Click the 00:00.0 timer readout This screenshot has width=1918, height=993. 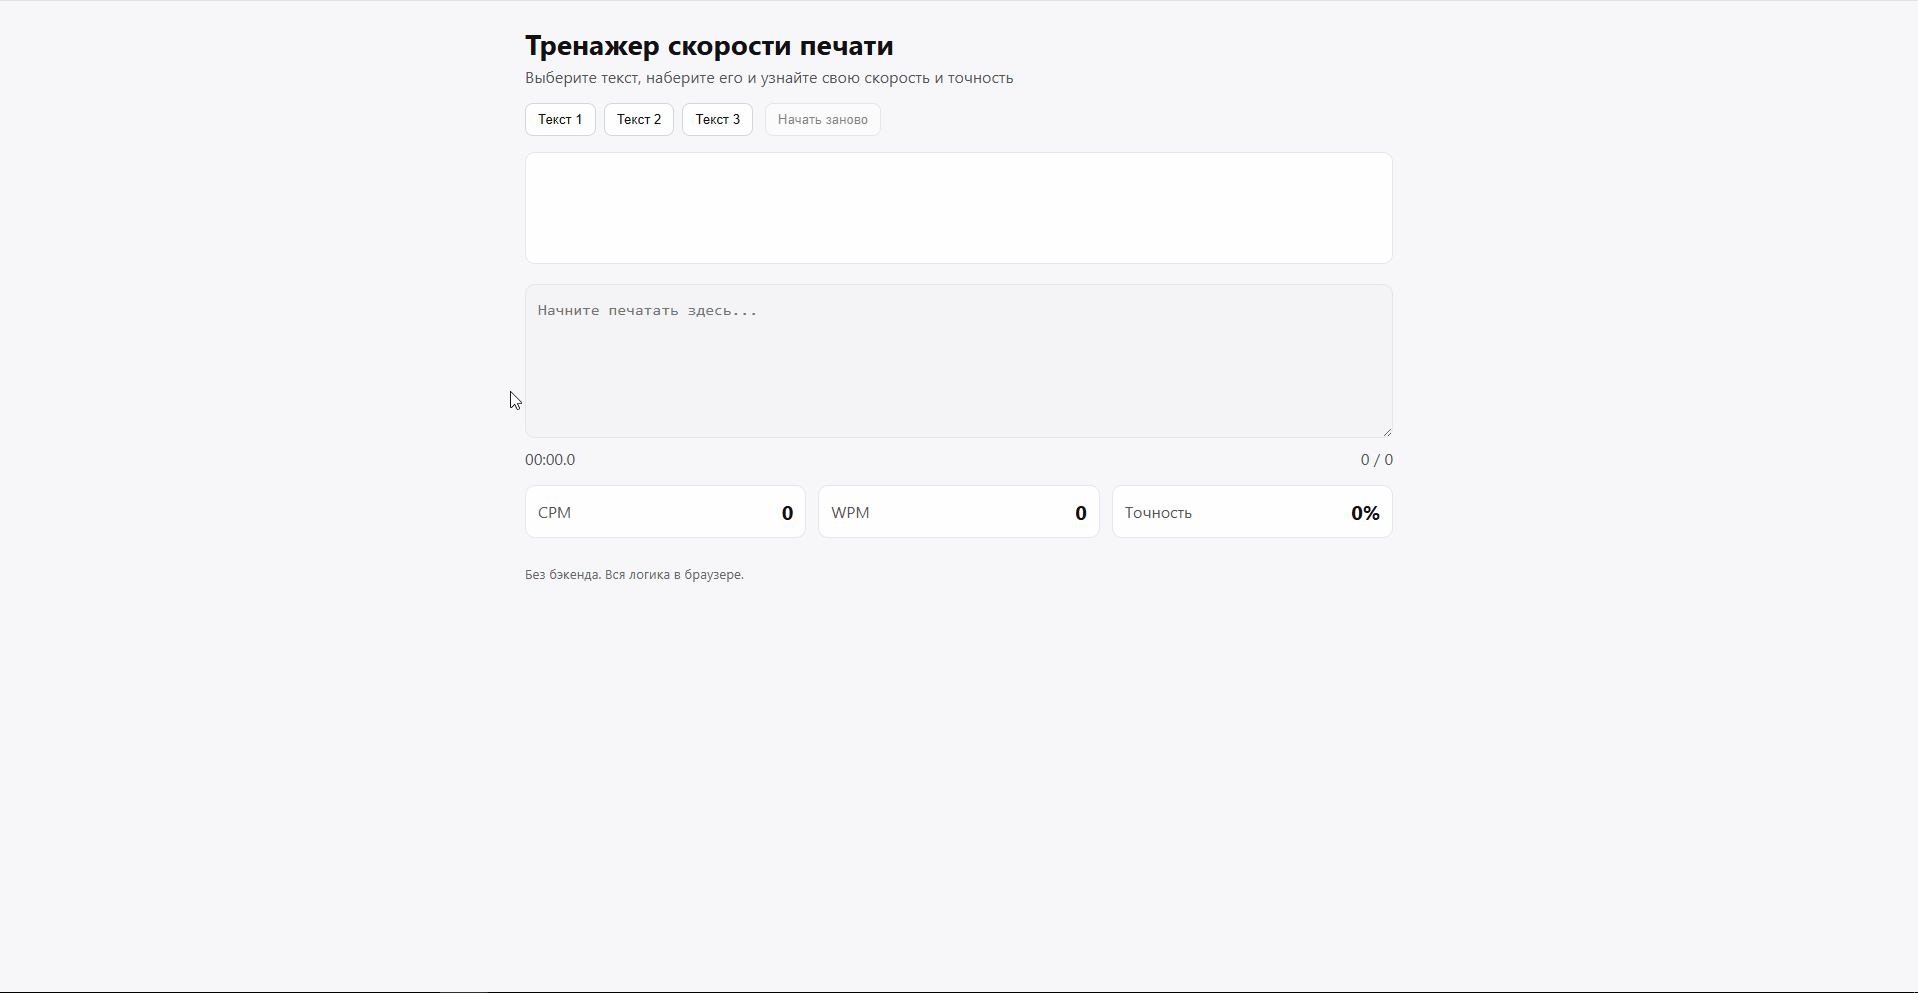coord(550,460)
